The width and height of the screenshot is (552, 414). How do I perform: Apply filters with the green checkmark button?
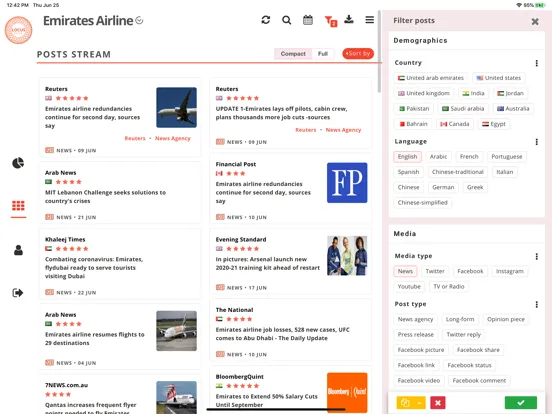[521, 402]
